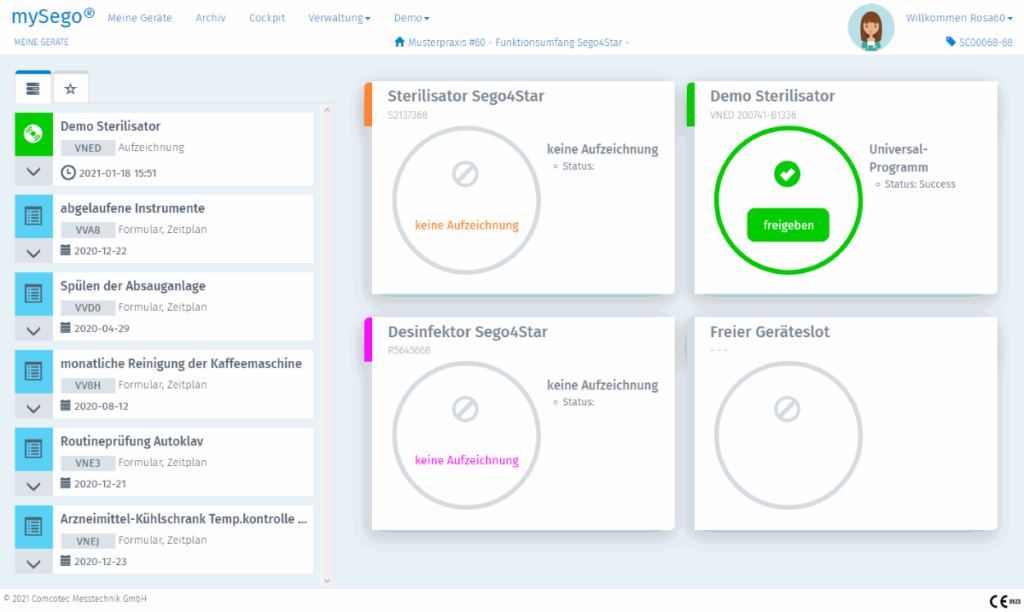Image resolution: width=1024 pixels, height=612 pixels.
Task: Click the SC00068-68 license link
Action: pos(985,42)
